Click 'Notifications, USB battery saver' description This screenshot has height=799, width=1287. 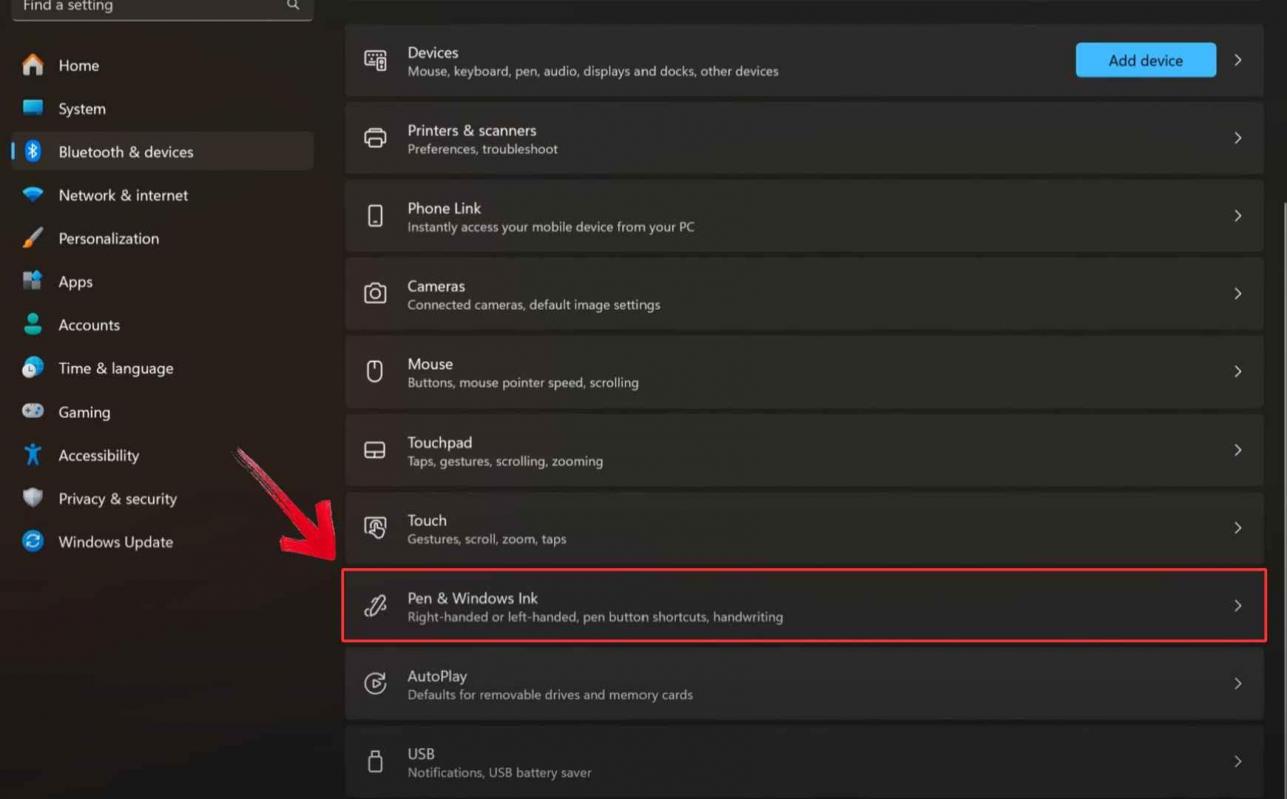click(x=499, y=773)
